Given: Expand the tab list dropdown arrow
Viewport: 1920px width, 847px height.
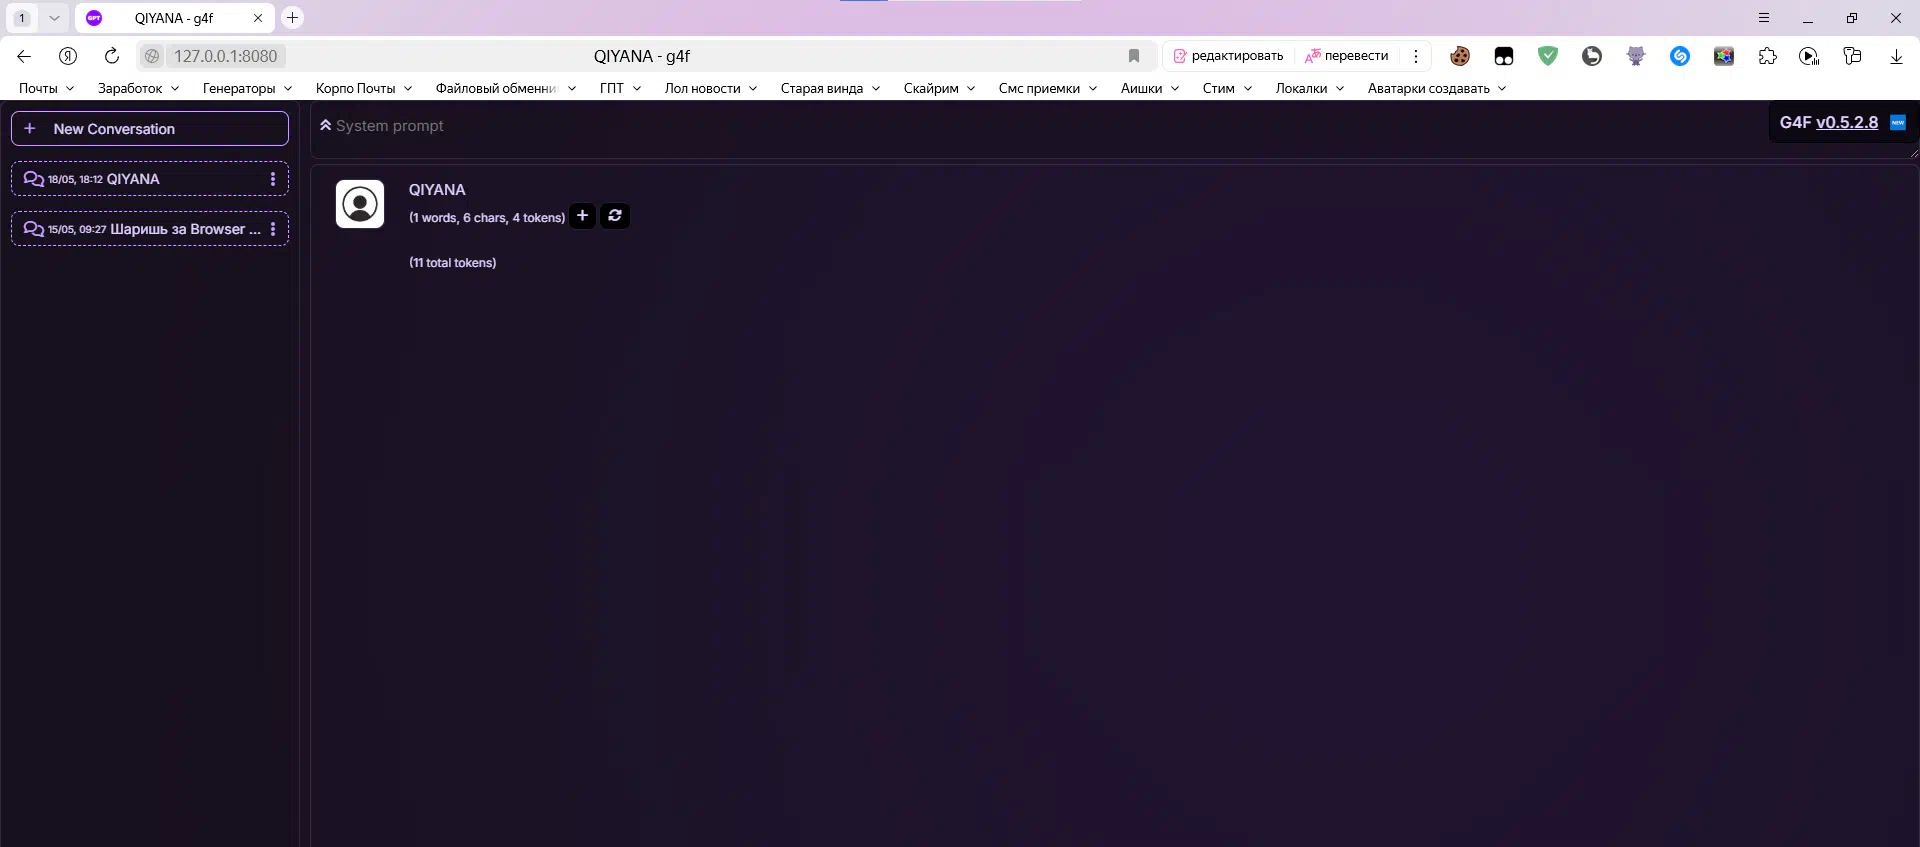Looking at the screenshot, I should (54, 18).
